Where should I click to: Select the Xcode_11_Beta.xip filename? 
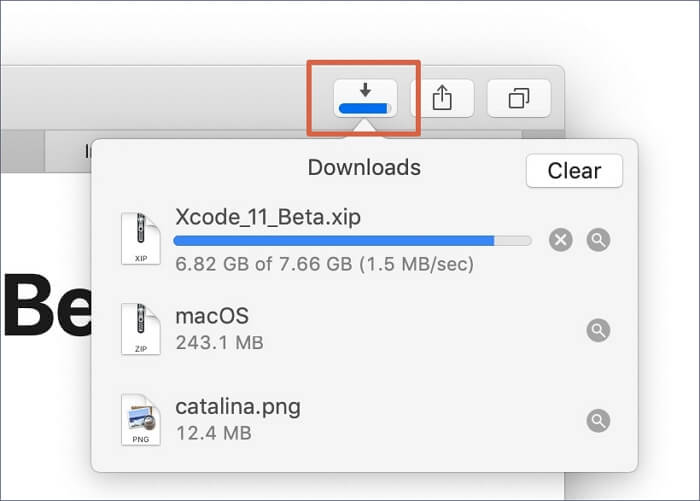click(267, 217)
